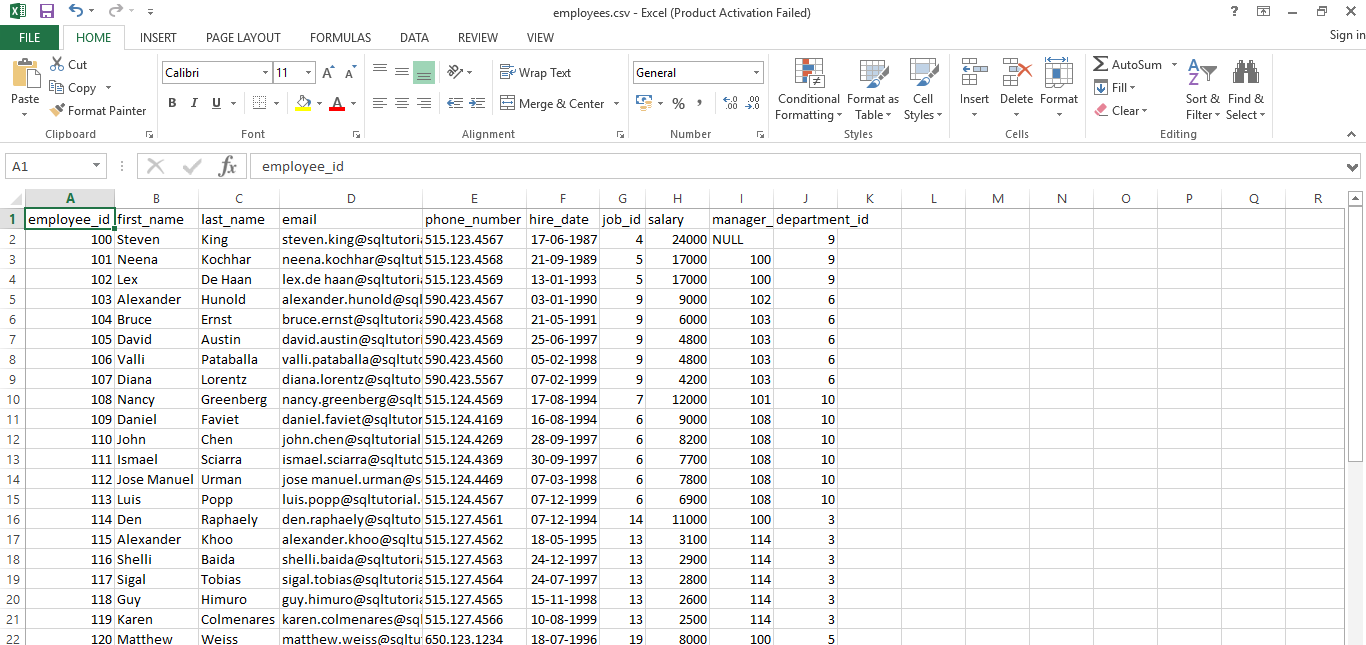This screenshot has width=1366, height=645.
Task: Click the Percent Style icon
Action: coord(678,101)
